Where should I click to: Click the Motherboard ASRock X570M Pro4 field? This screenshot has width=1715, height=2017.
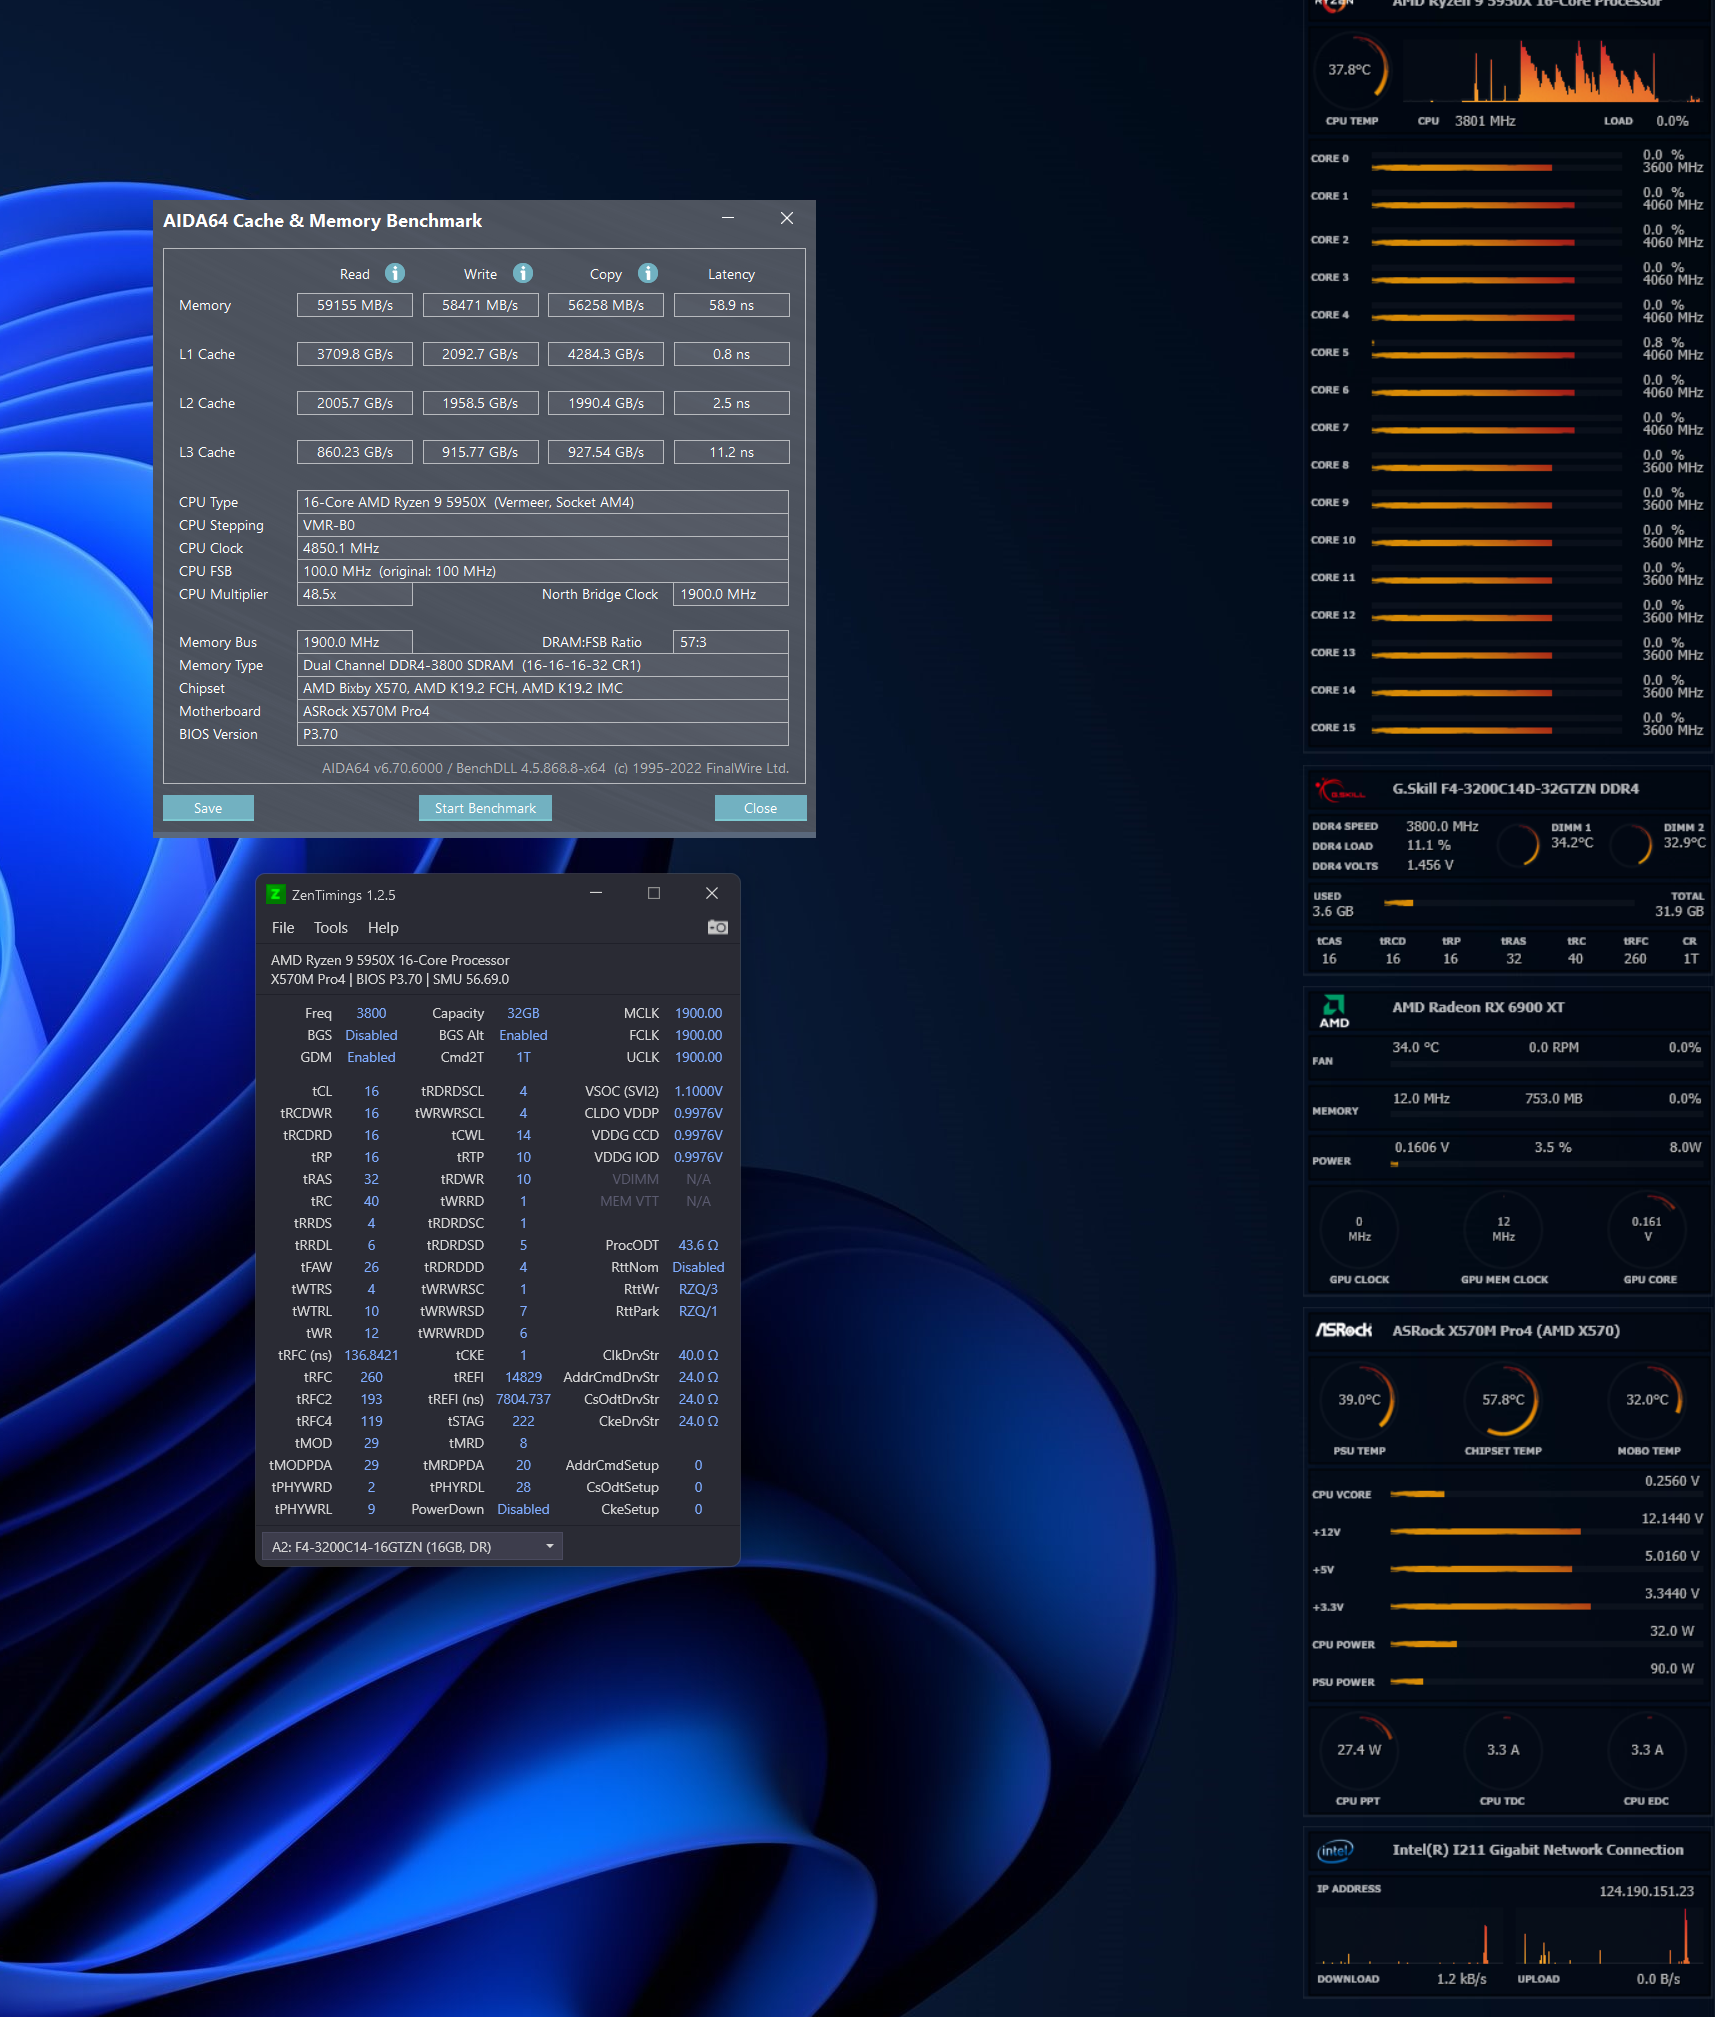coord(543,711)
